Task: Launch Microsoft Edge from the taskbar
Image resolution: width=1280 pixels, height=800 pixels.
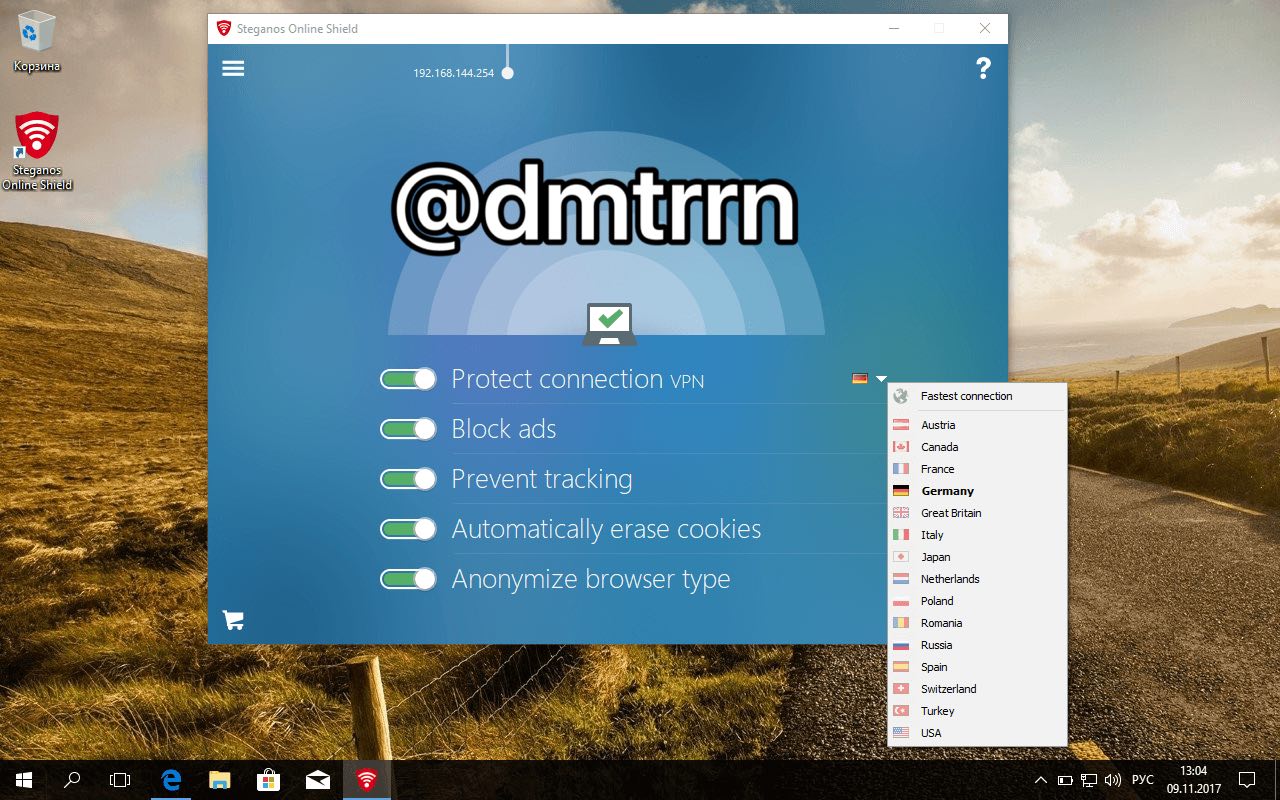Action: [x=171, y=780]
